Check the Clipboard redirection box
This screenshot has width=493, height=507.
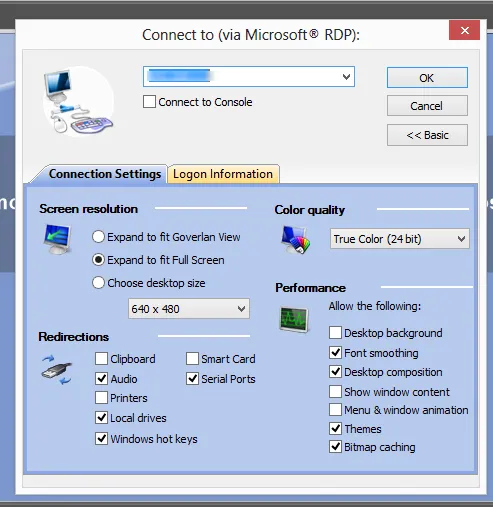coord(101,359)
